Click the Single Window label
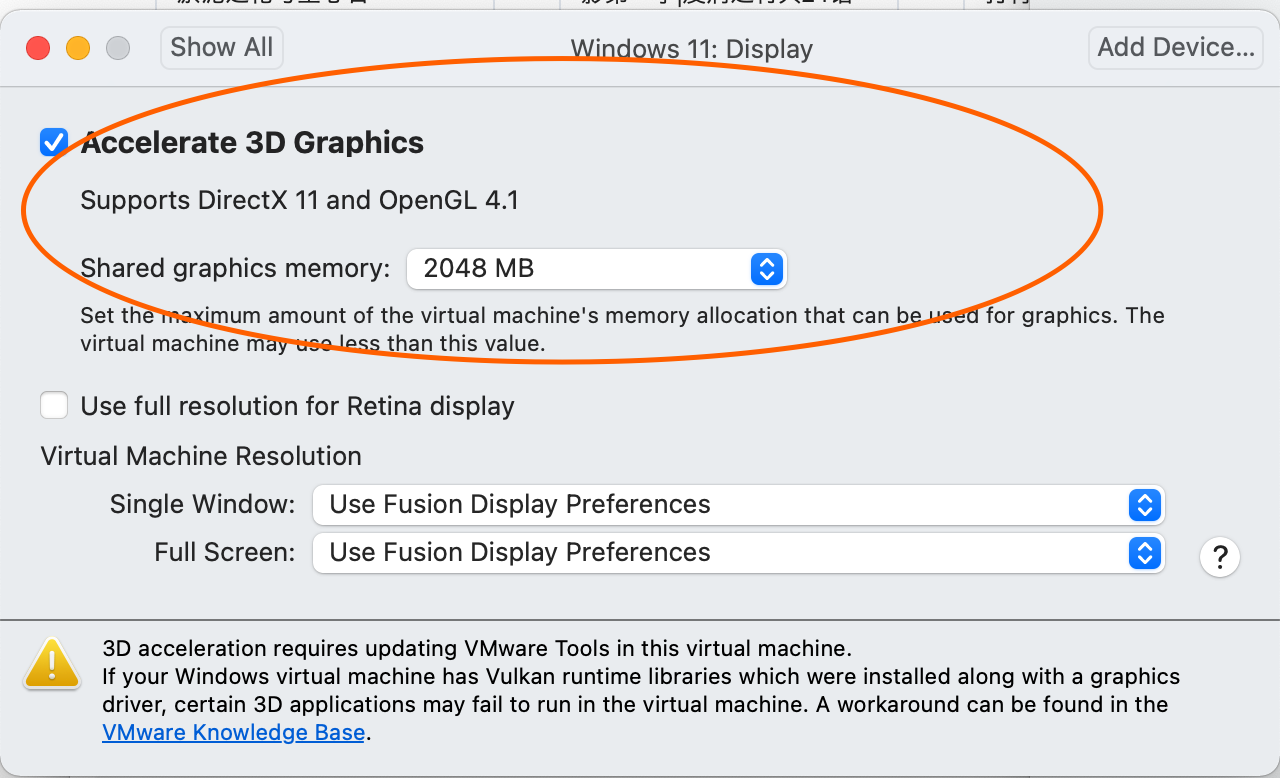This screenshot has height=778, width=1280. [203, 504]
